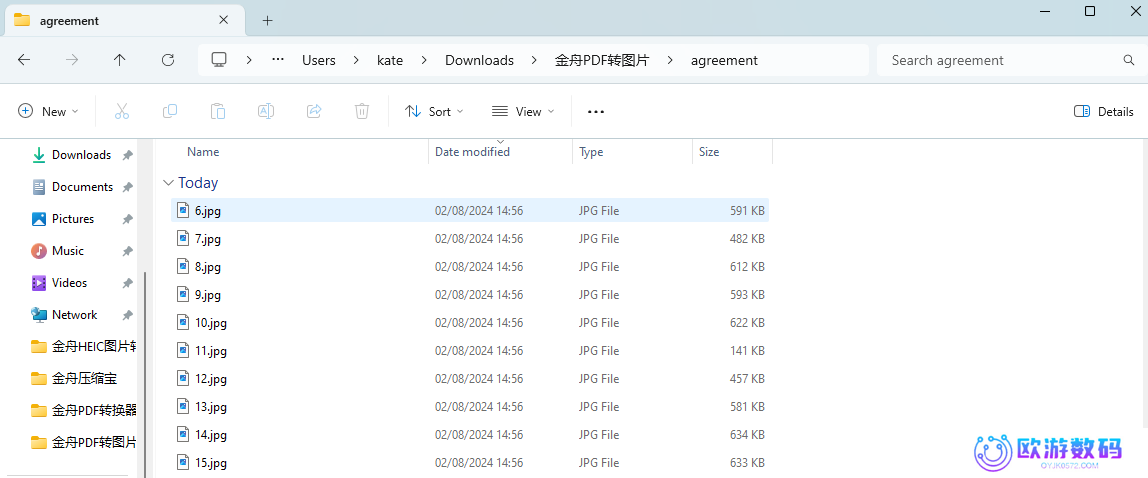
Task: Click file icon of 10.jpg
Action: click(x=183, y=323)
